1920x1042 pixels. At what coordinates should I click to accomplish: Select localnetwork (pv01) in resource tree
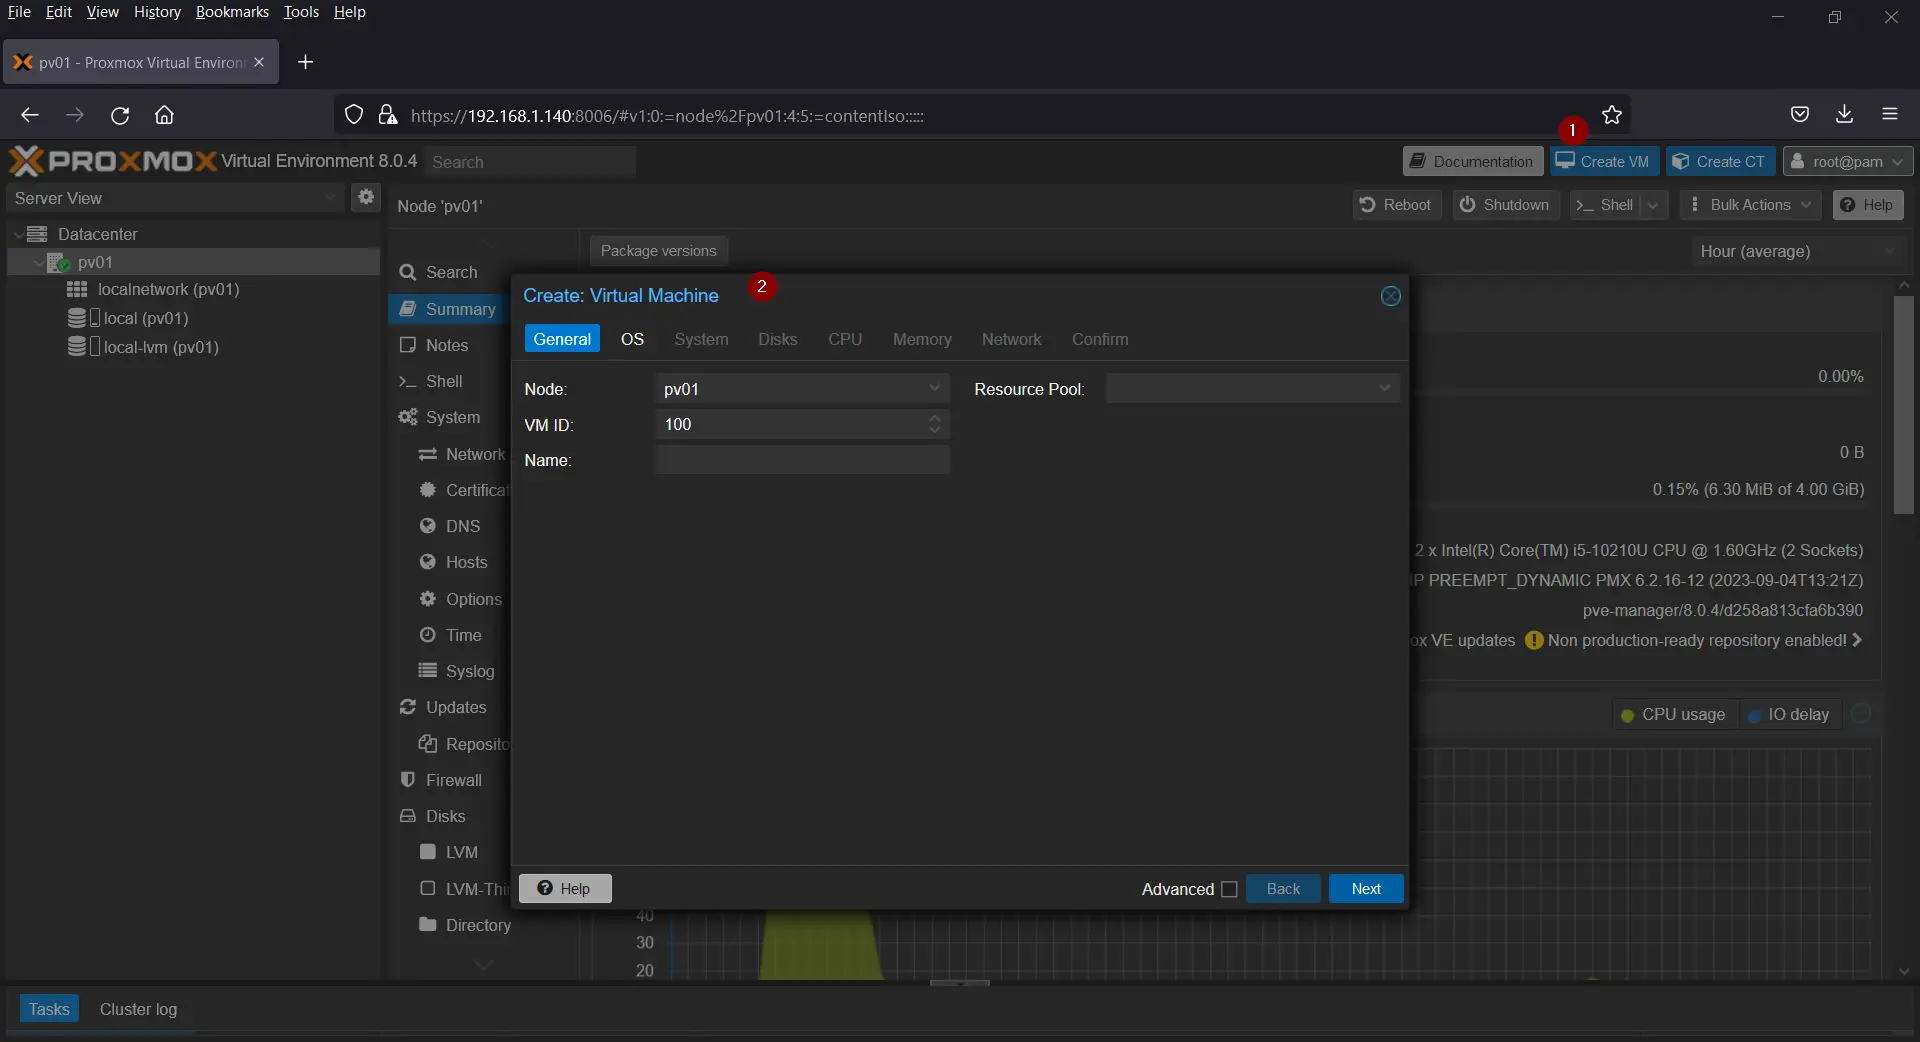coord(168,289)
